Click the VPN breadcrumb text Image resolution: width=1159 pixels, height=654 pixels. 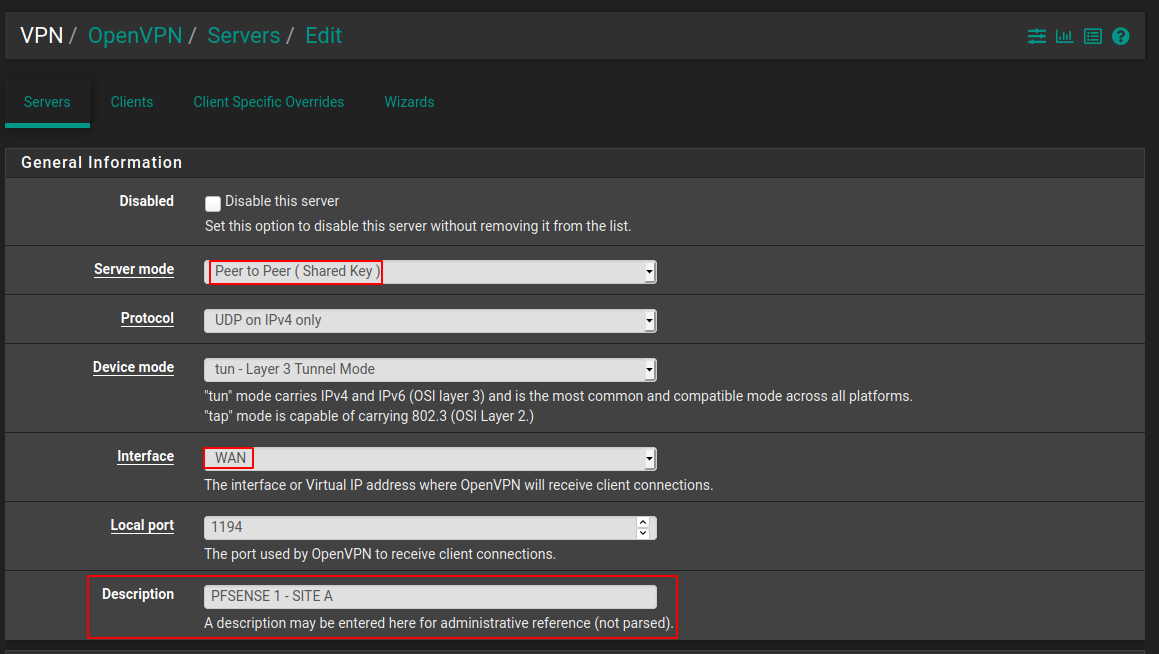[x=41, y=35]
